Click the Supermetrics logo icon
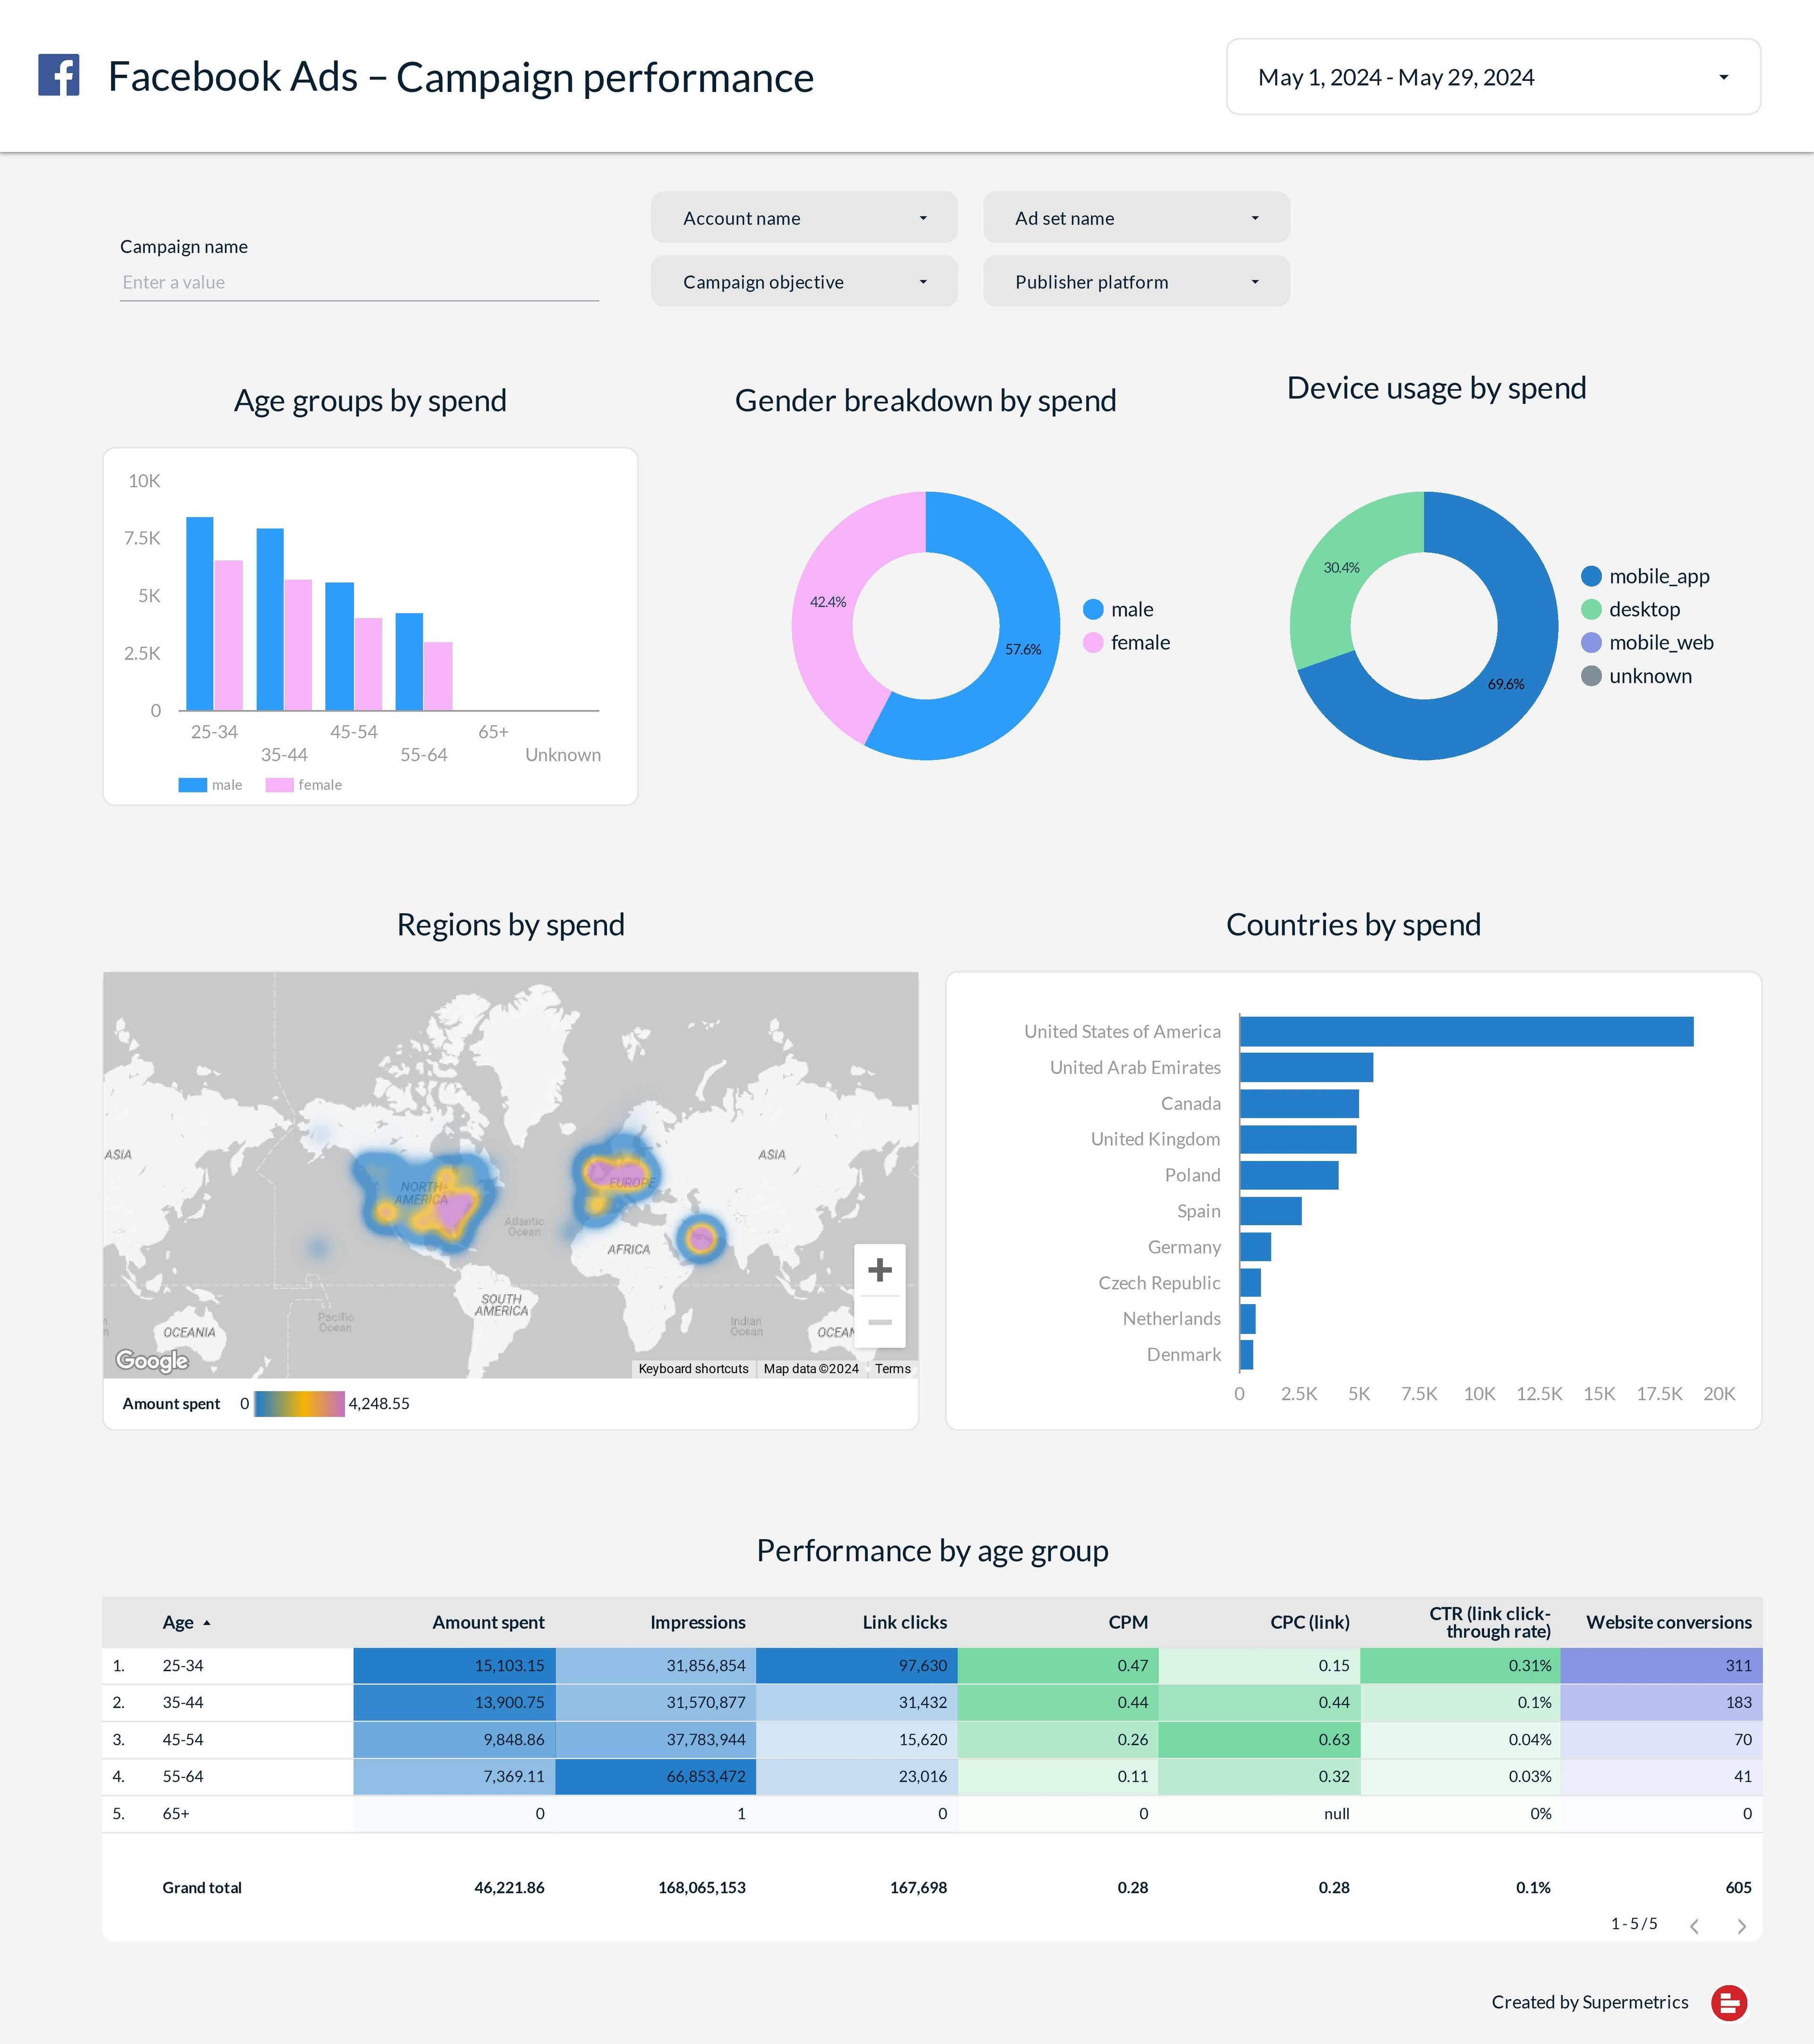The height and width of the screenshot is (2044, 1814). point(1728,2002)
